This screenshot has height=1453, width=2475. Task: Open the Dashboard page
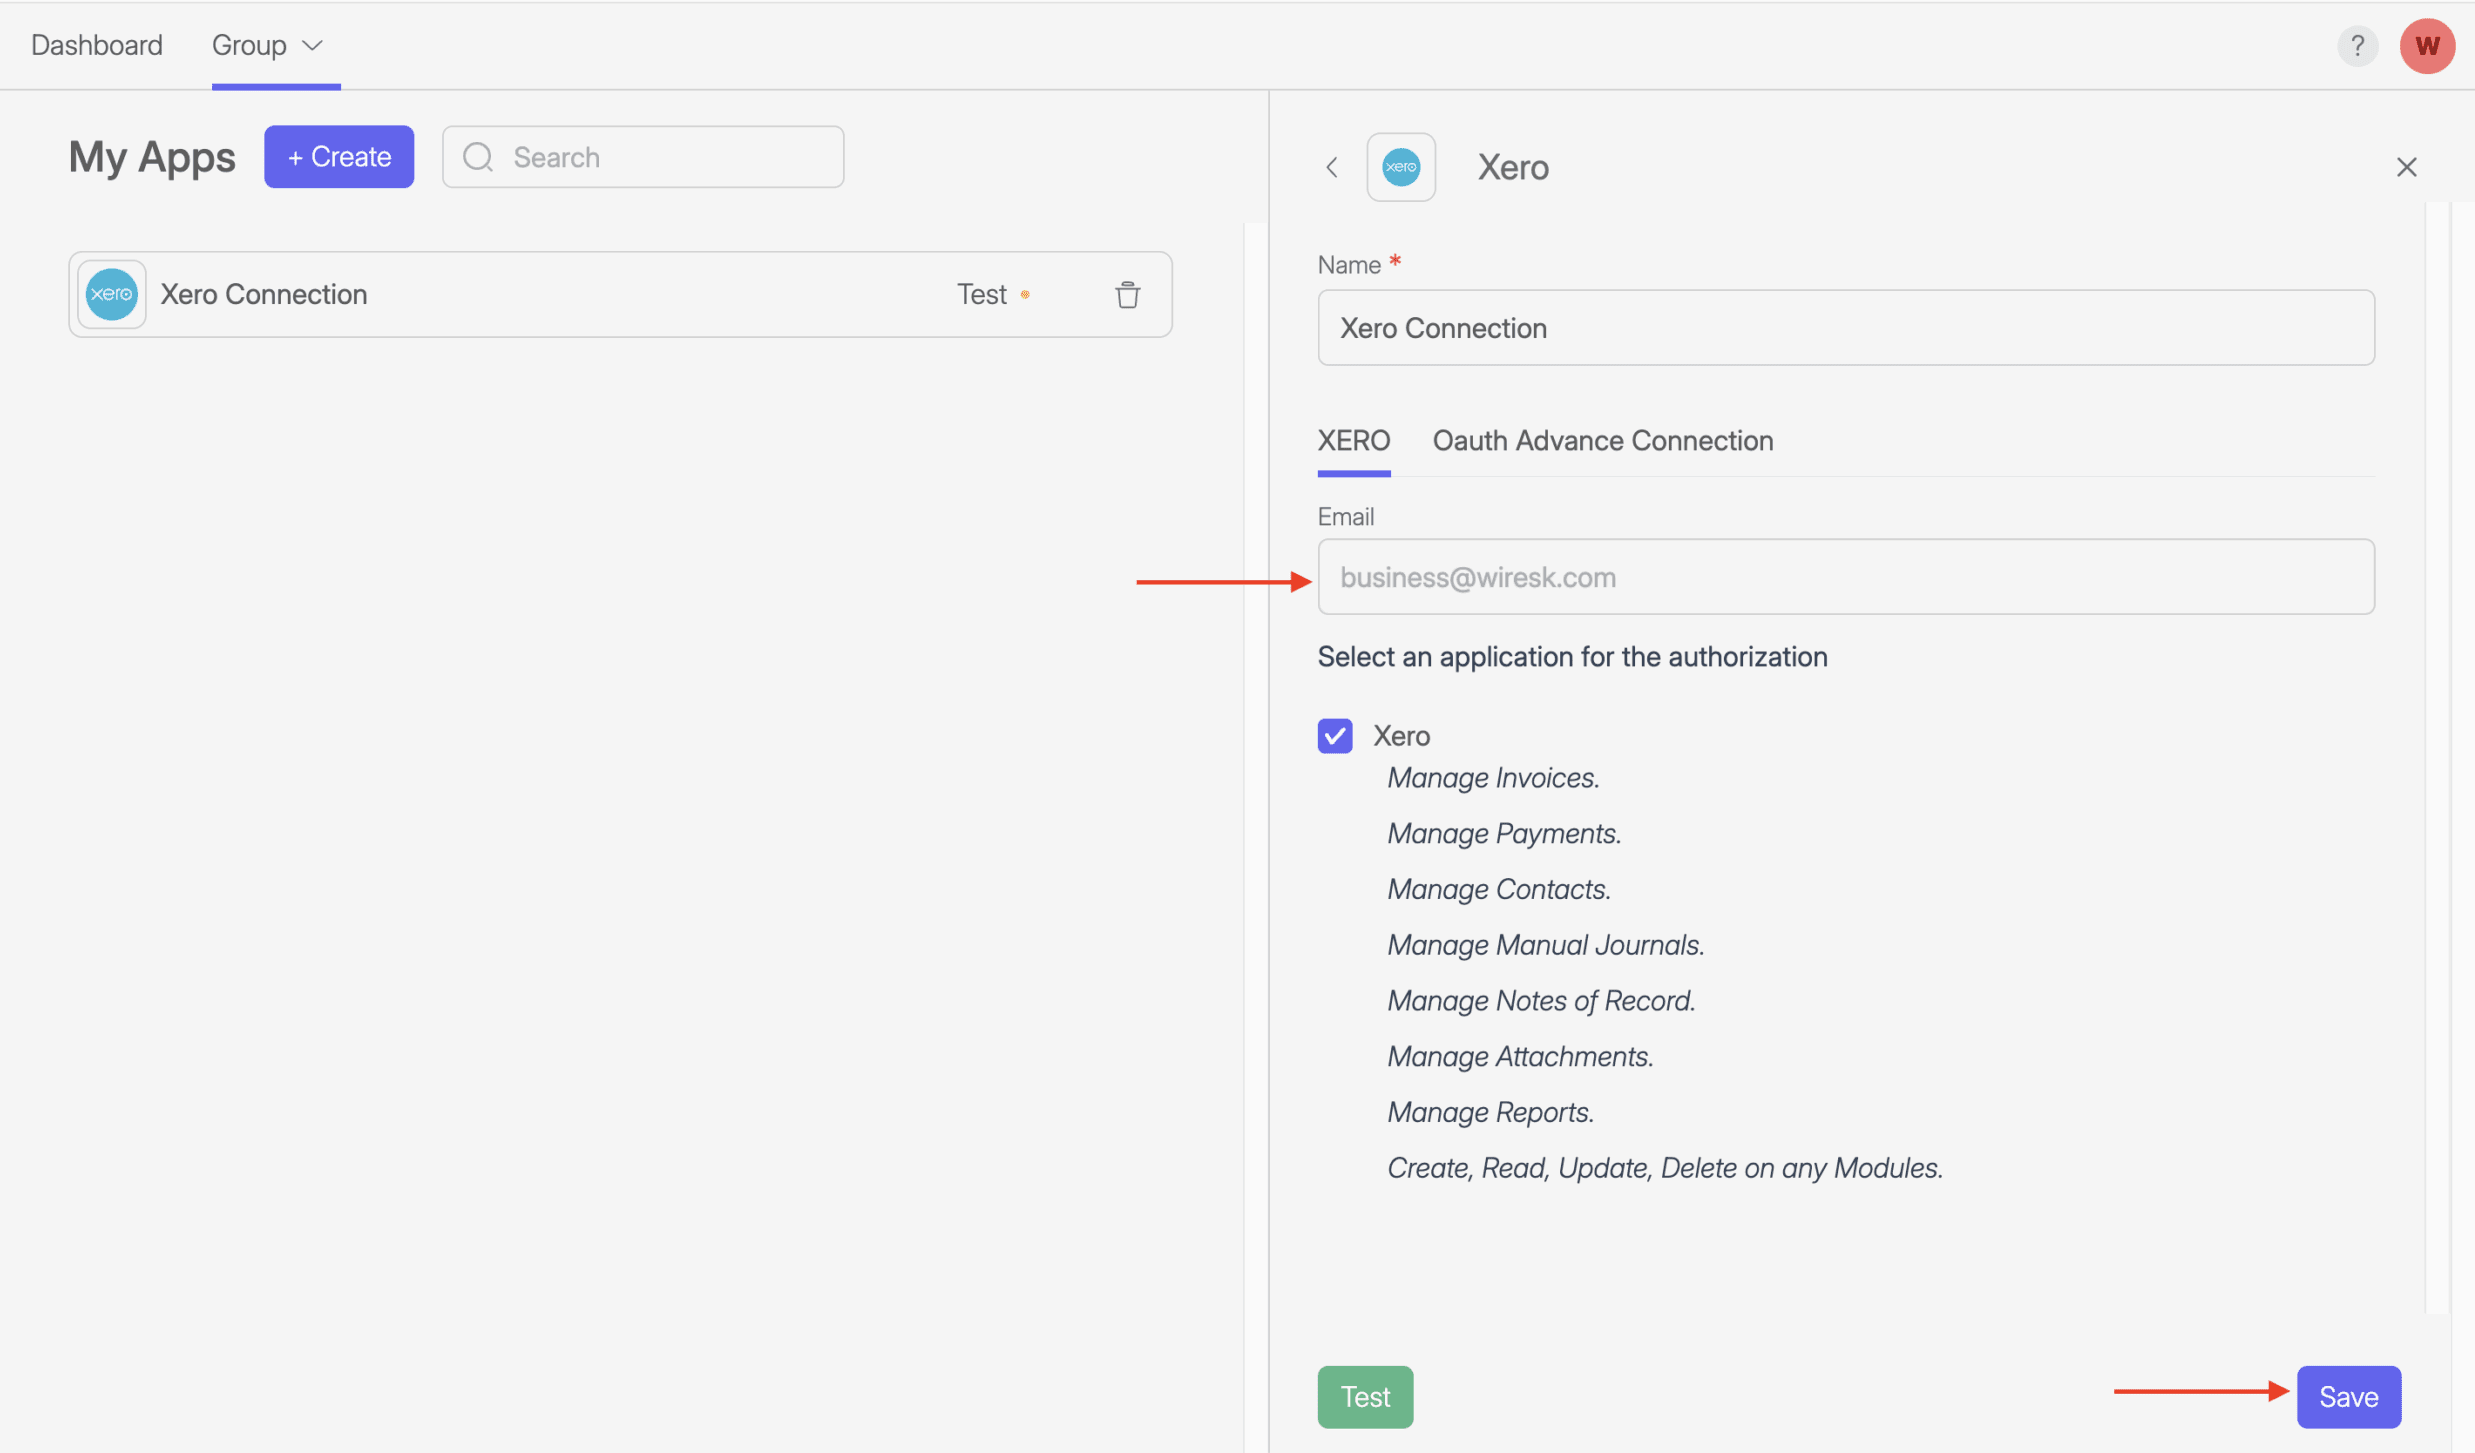click(96, 45)
